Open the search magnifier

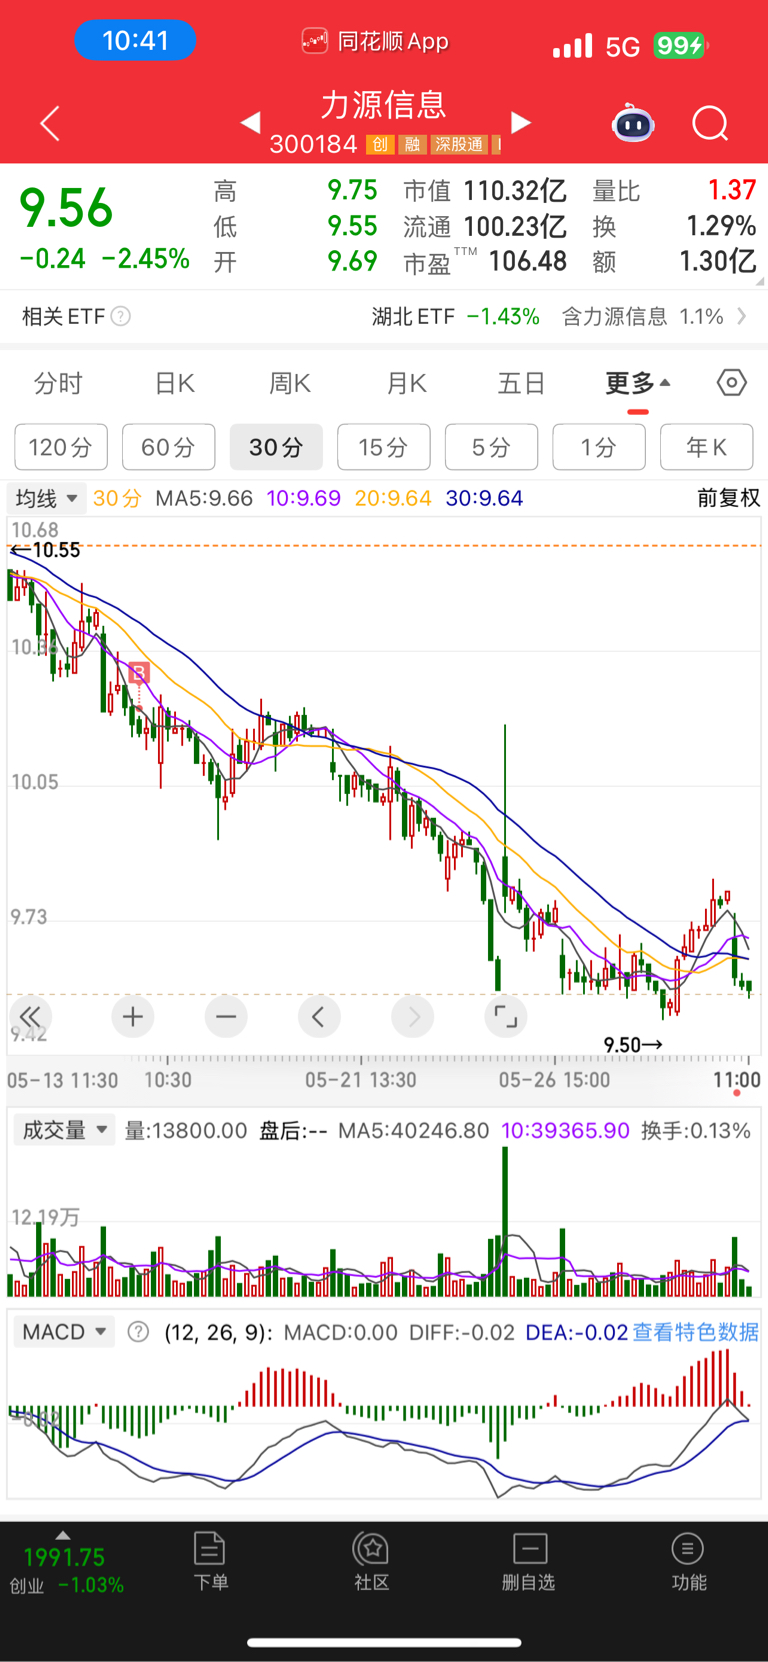pos(710,124)
